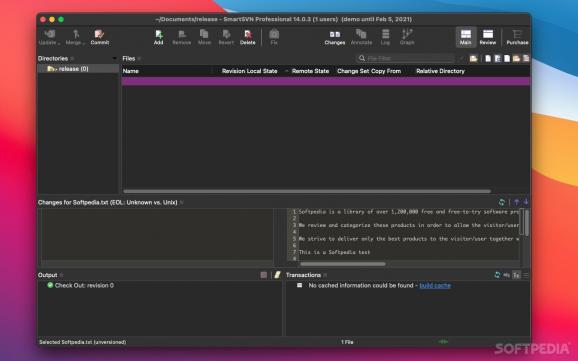578x361 pixels.
Task: Open the Log toolbar icon
Action: (385, 37)
